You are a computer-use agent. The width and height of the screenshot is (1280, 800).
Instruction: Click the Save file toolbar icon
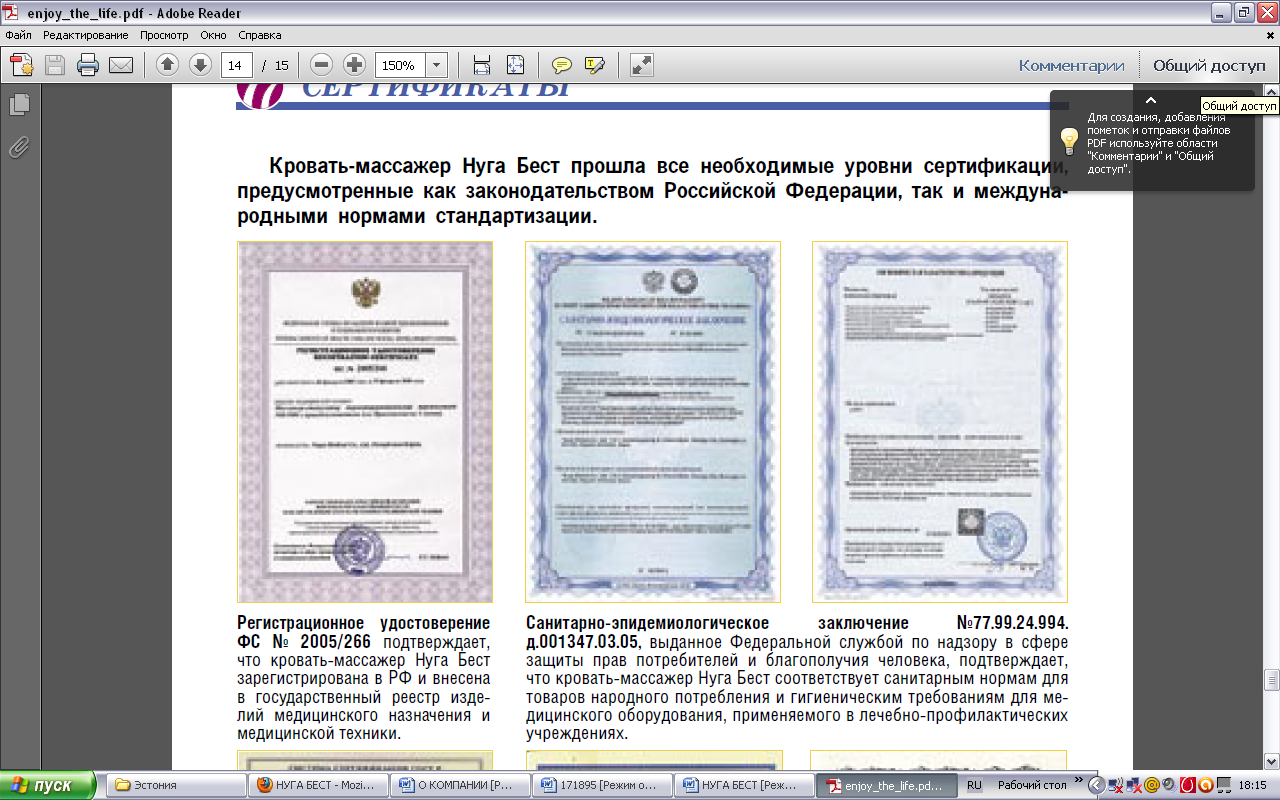tap(55, 66)
